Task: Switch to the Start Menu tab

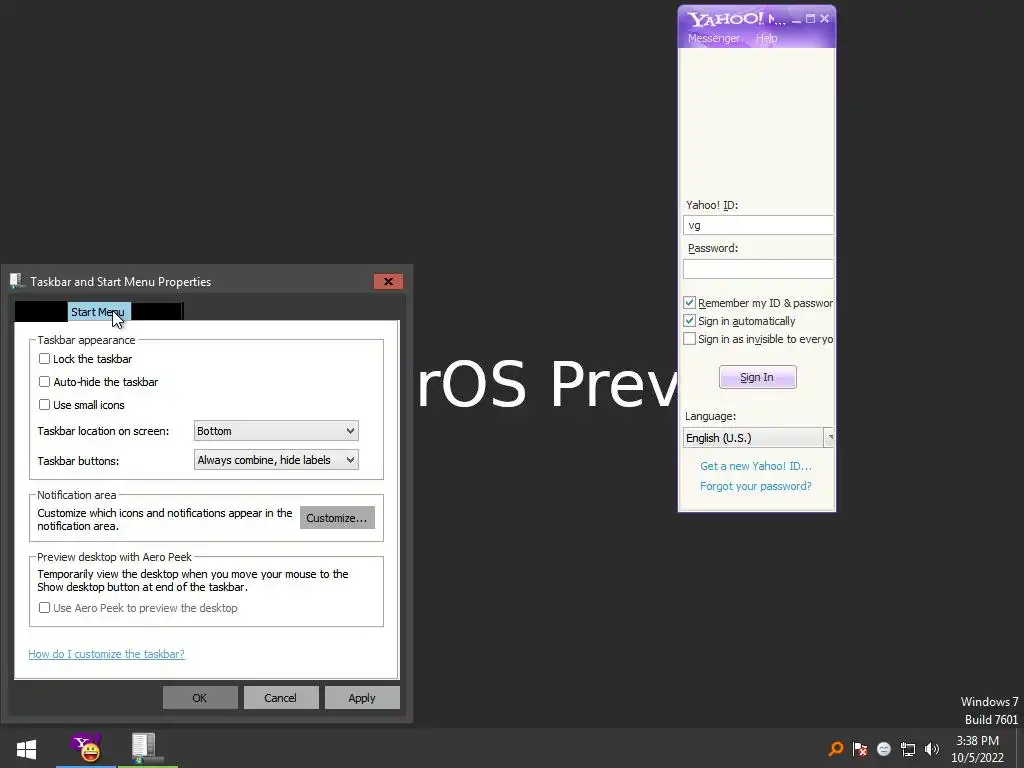Action: (x=99, y=312)
